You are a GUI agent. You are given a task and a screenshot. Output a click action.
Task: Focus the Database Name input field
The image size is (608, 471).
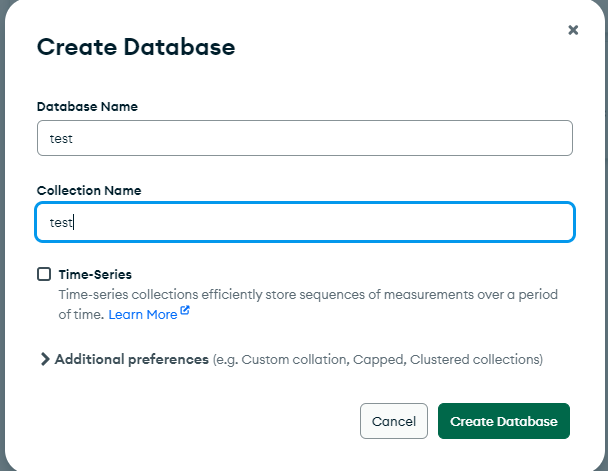click(304, 138)
